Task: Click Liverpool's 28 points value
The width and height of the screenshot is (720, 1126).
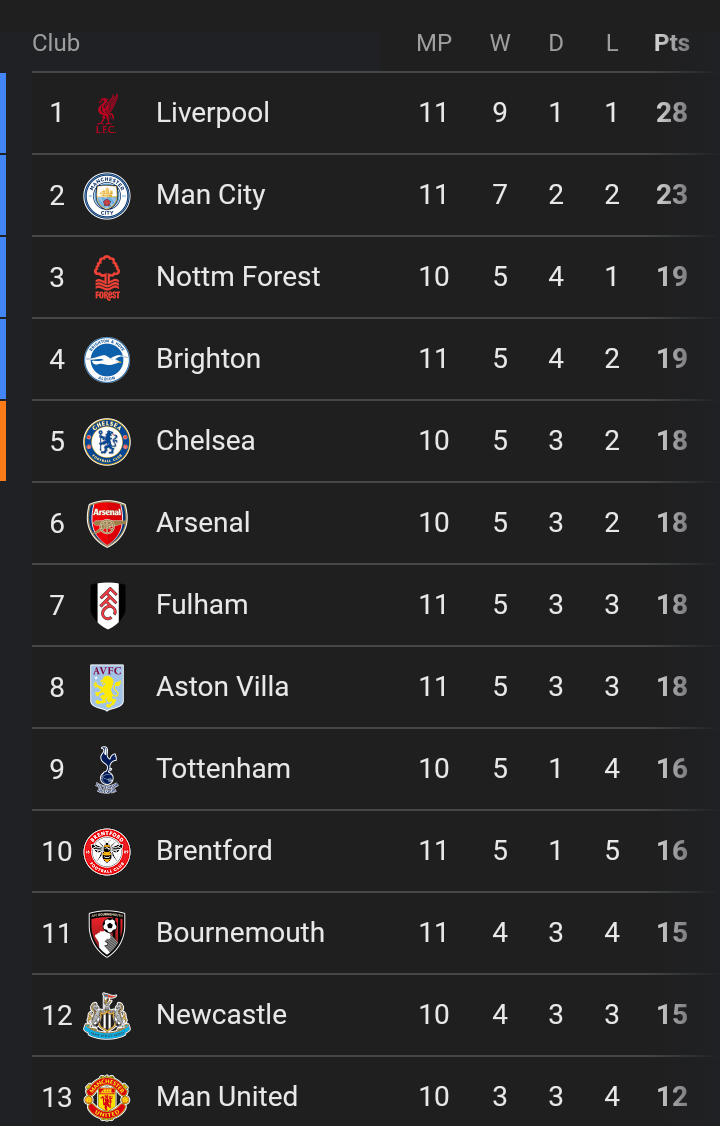Action: pos(671,112)
